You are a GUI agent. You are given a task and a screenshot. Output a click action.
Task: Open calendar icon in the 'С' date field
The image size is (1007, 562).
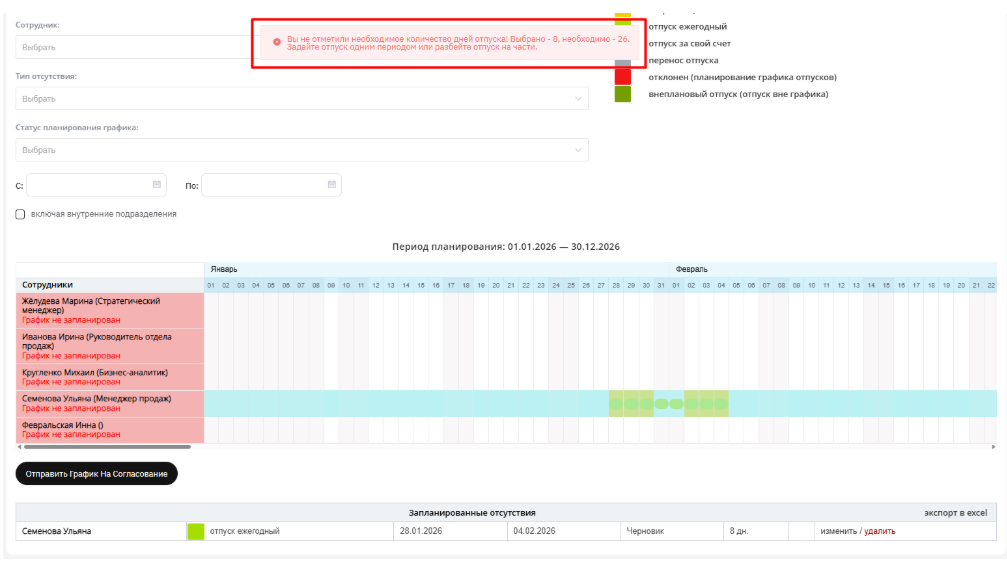click(x=157, y=185)
